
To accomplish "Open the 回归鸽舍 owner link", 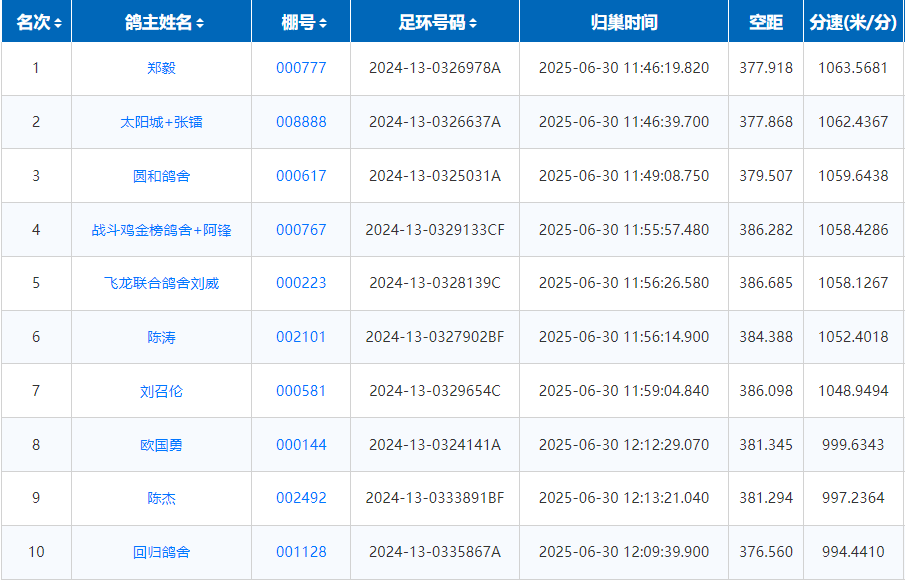I will (161, 552).
